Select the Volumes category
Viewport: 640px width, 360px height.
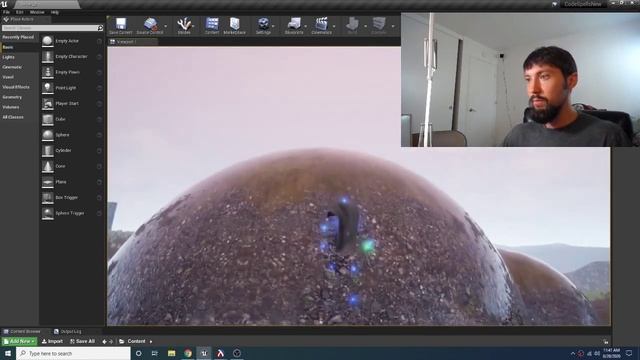click(11, 107)
